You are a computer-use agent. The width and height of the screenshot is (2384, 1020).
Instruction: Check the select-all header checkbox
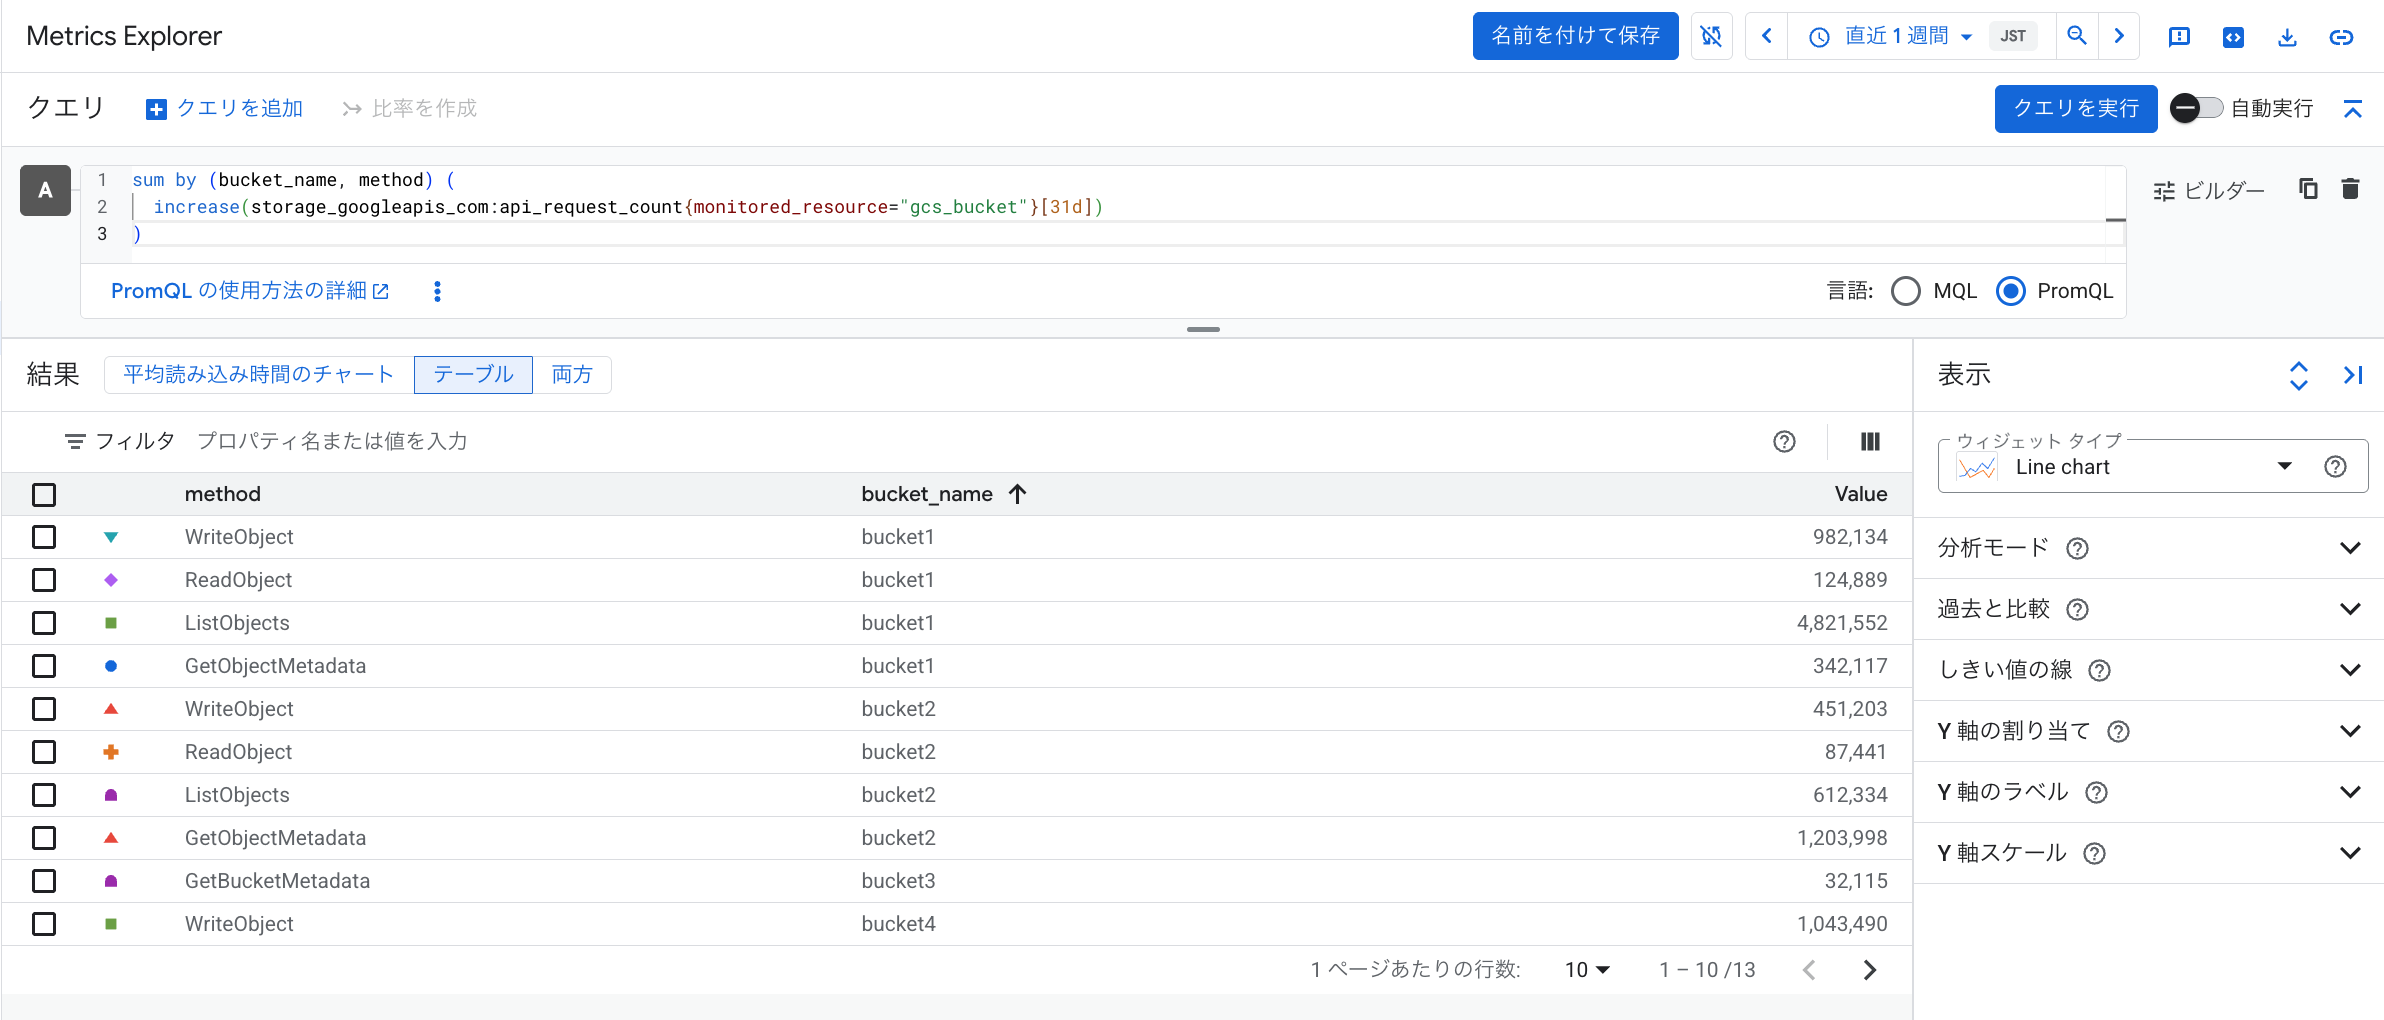tap(44, 494)
